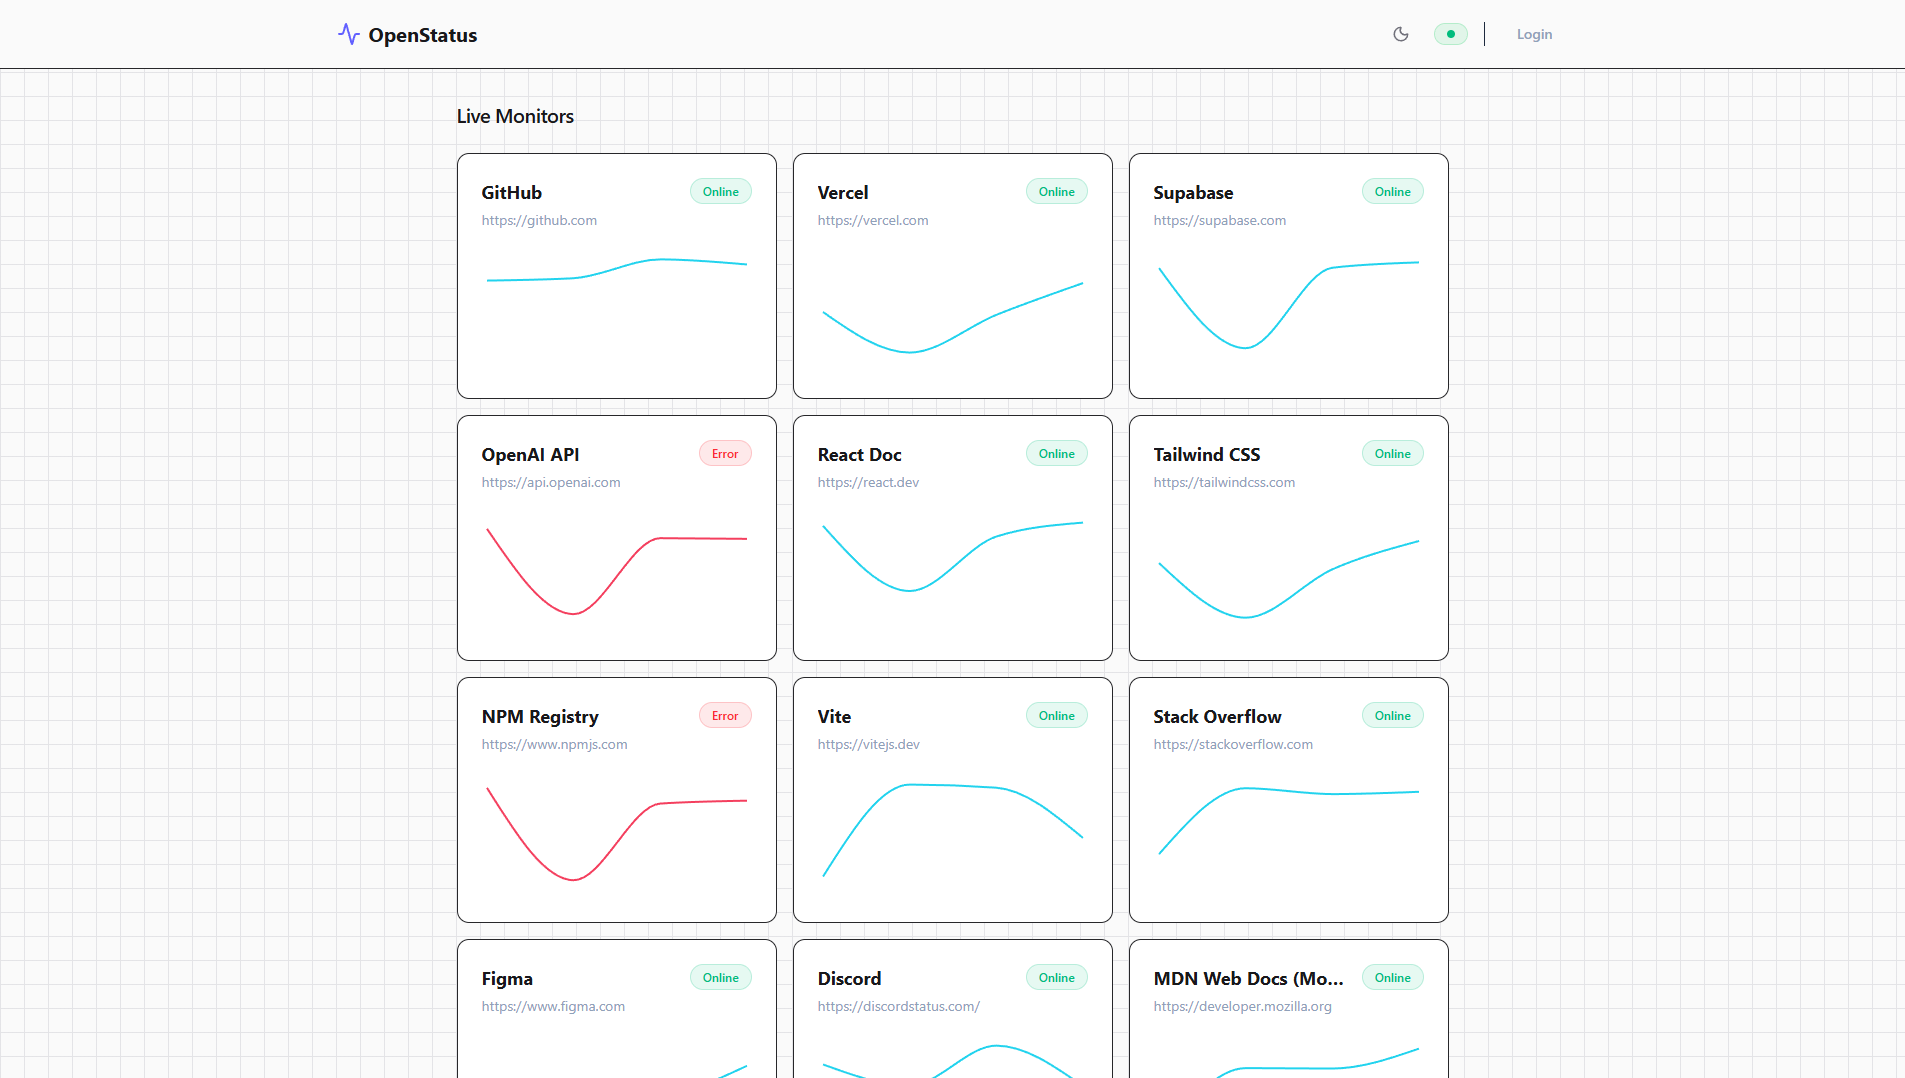Screen dimensions: 1905x1078
Task: Open the React Doc monitor title
Action: coord(860,454)
